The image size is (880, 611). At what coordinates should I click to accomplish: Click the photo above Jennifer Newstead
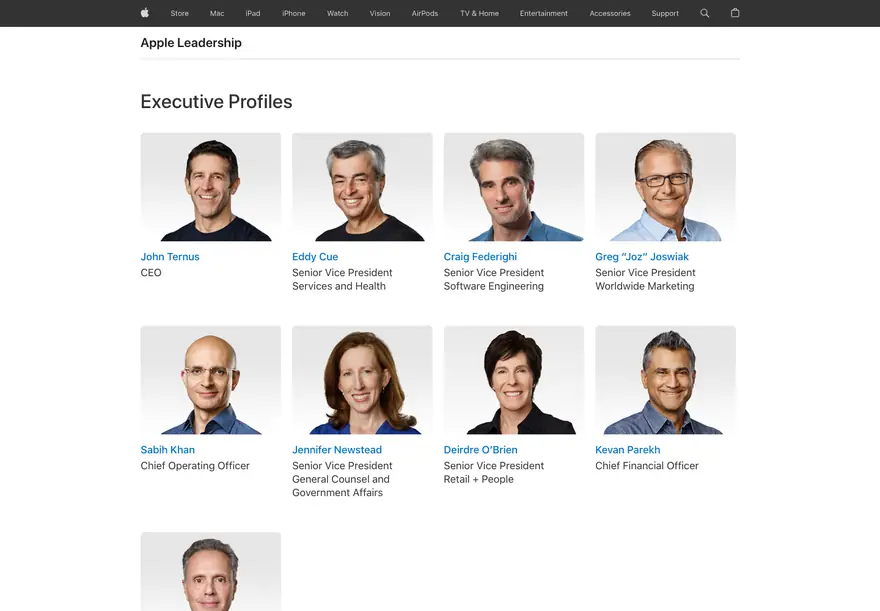362,380
